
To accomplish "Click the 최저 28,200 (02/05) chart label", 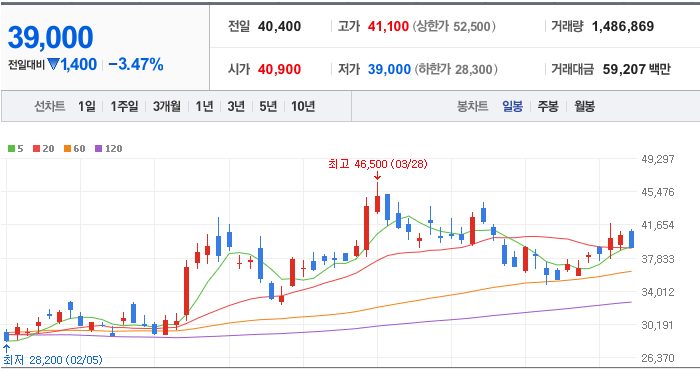I will click(53, 360).
